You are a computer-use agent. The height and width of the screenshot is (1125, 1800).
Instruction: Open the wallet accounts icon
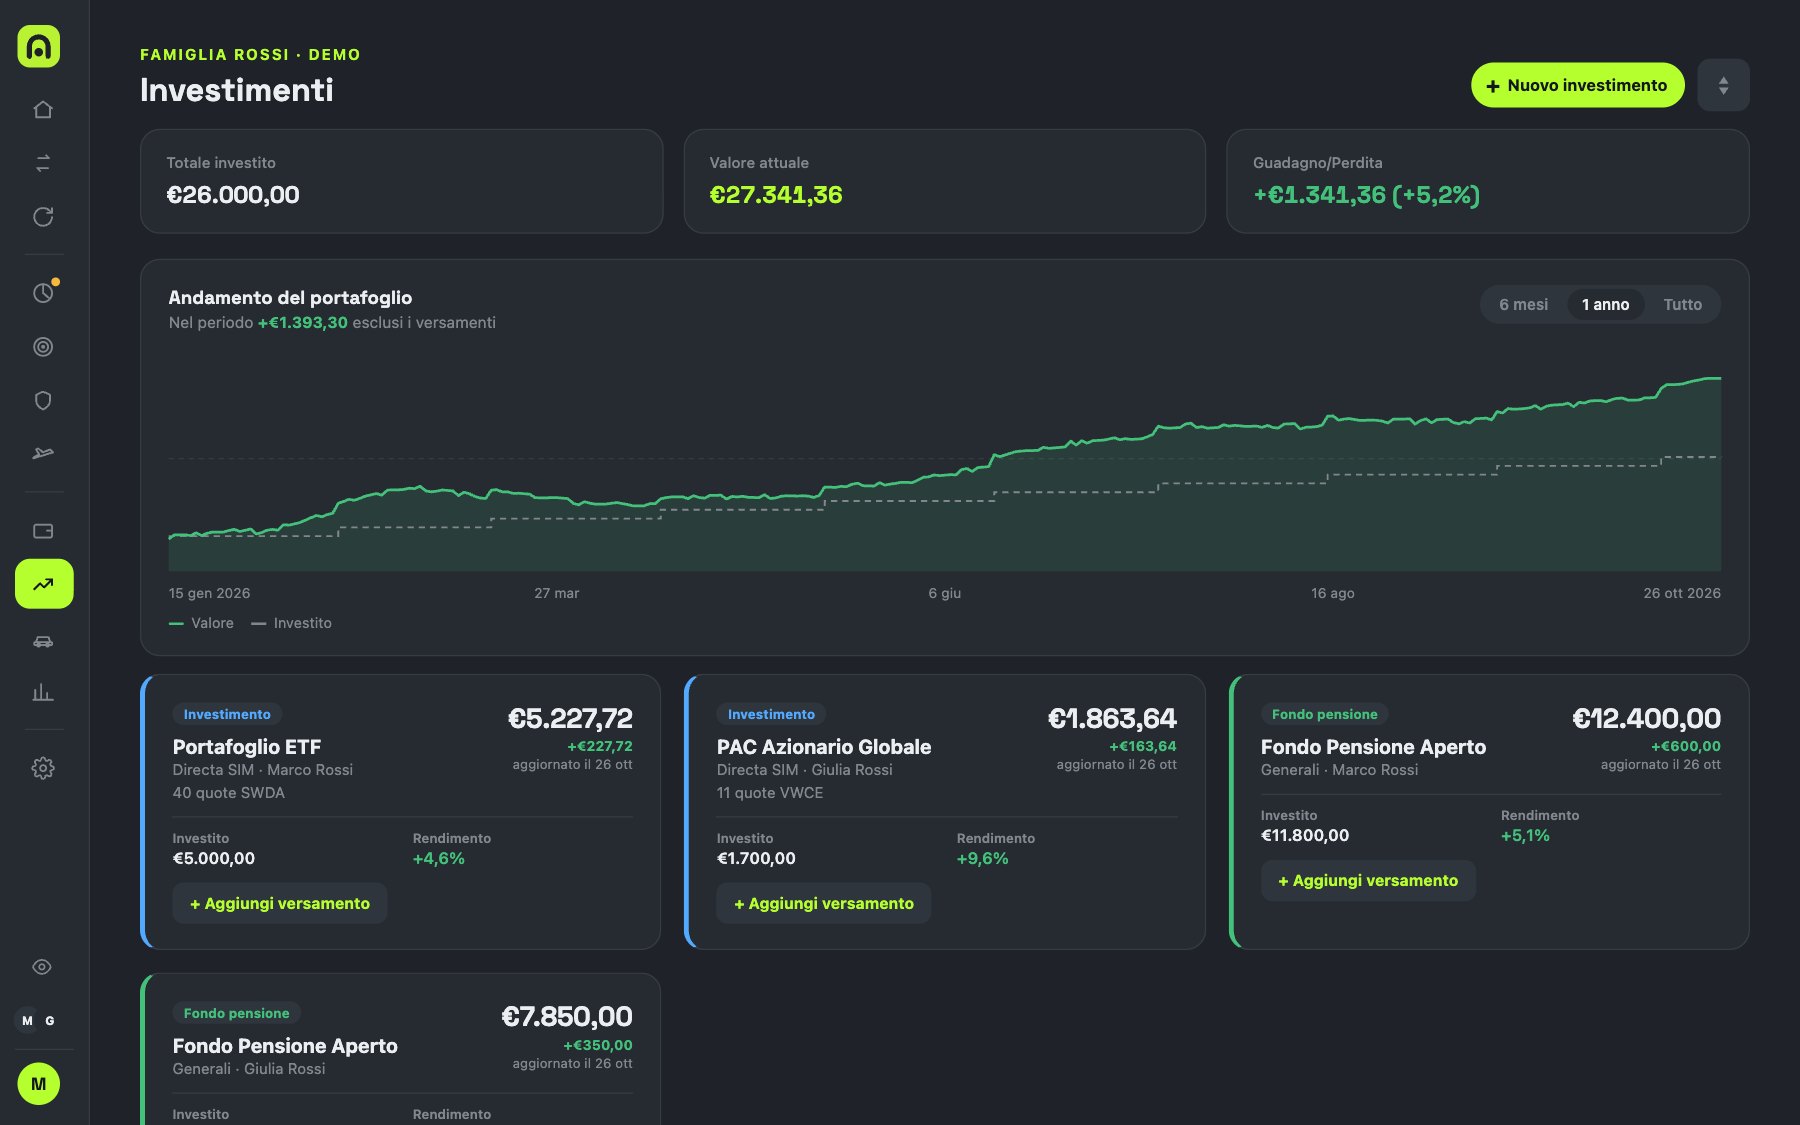tap(43, 531)
